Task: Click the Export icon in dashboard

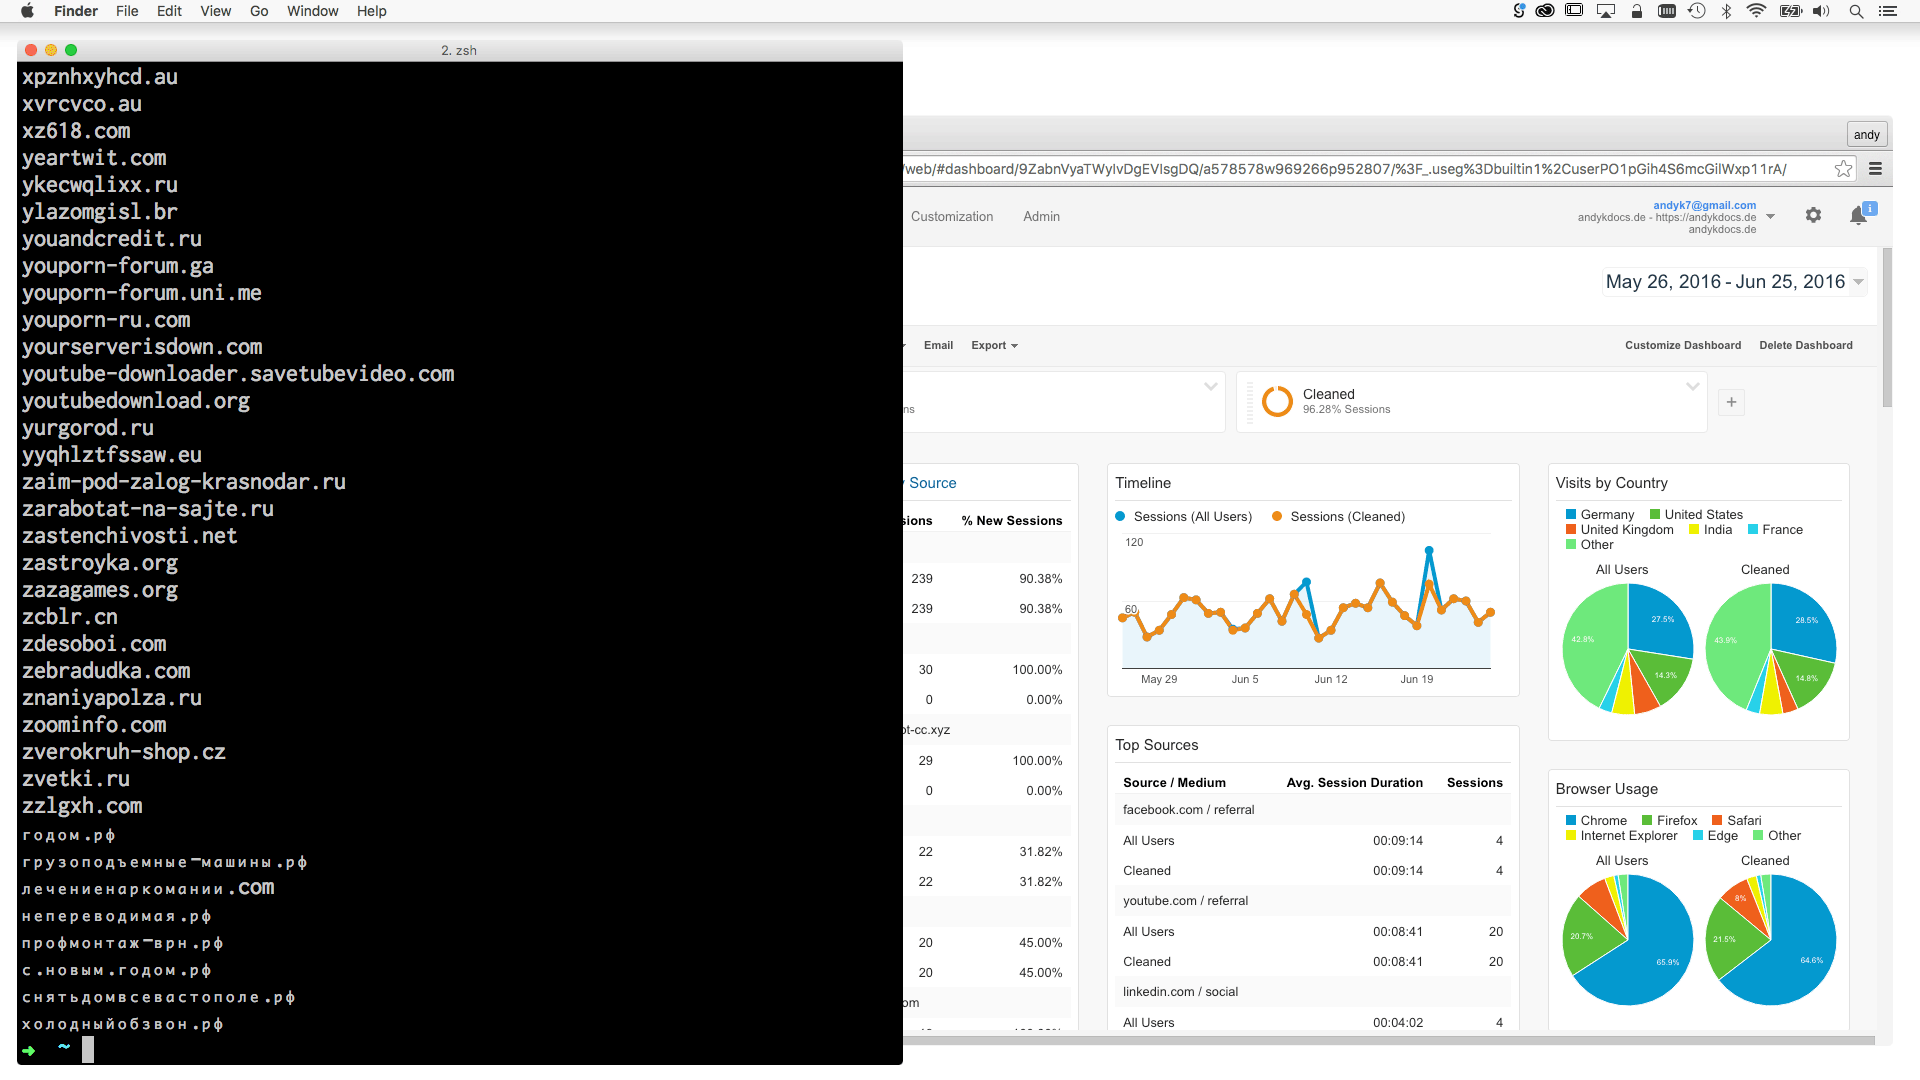Action: (993, 345)
